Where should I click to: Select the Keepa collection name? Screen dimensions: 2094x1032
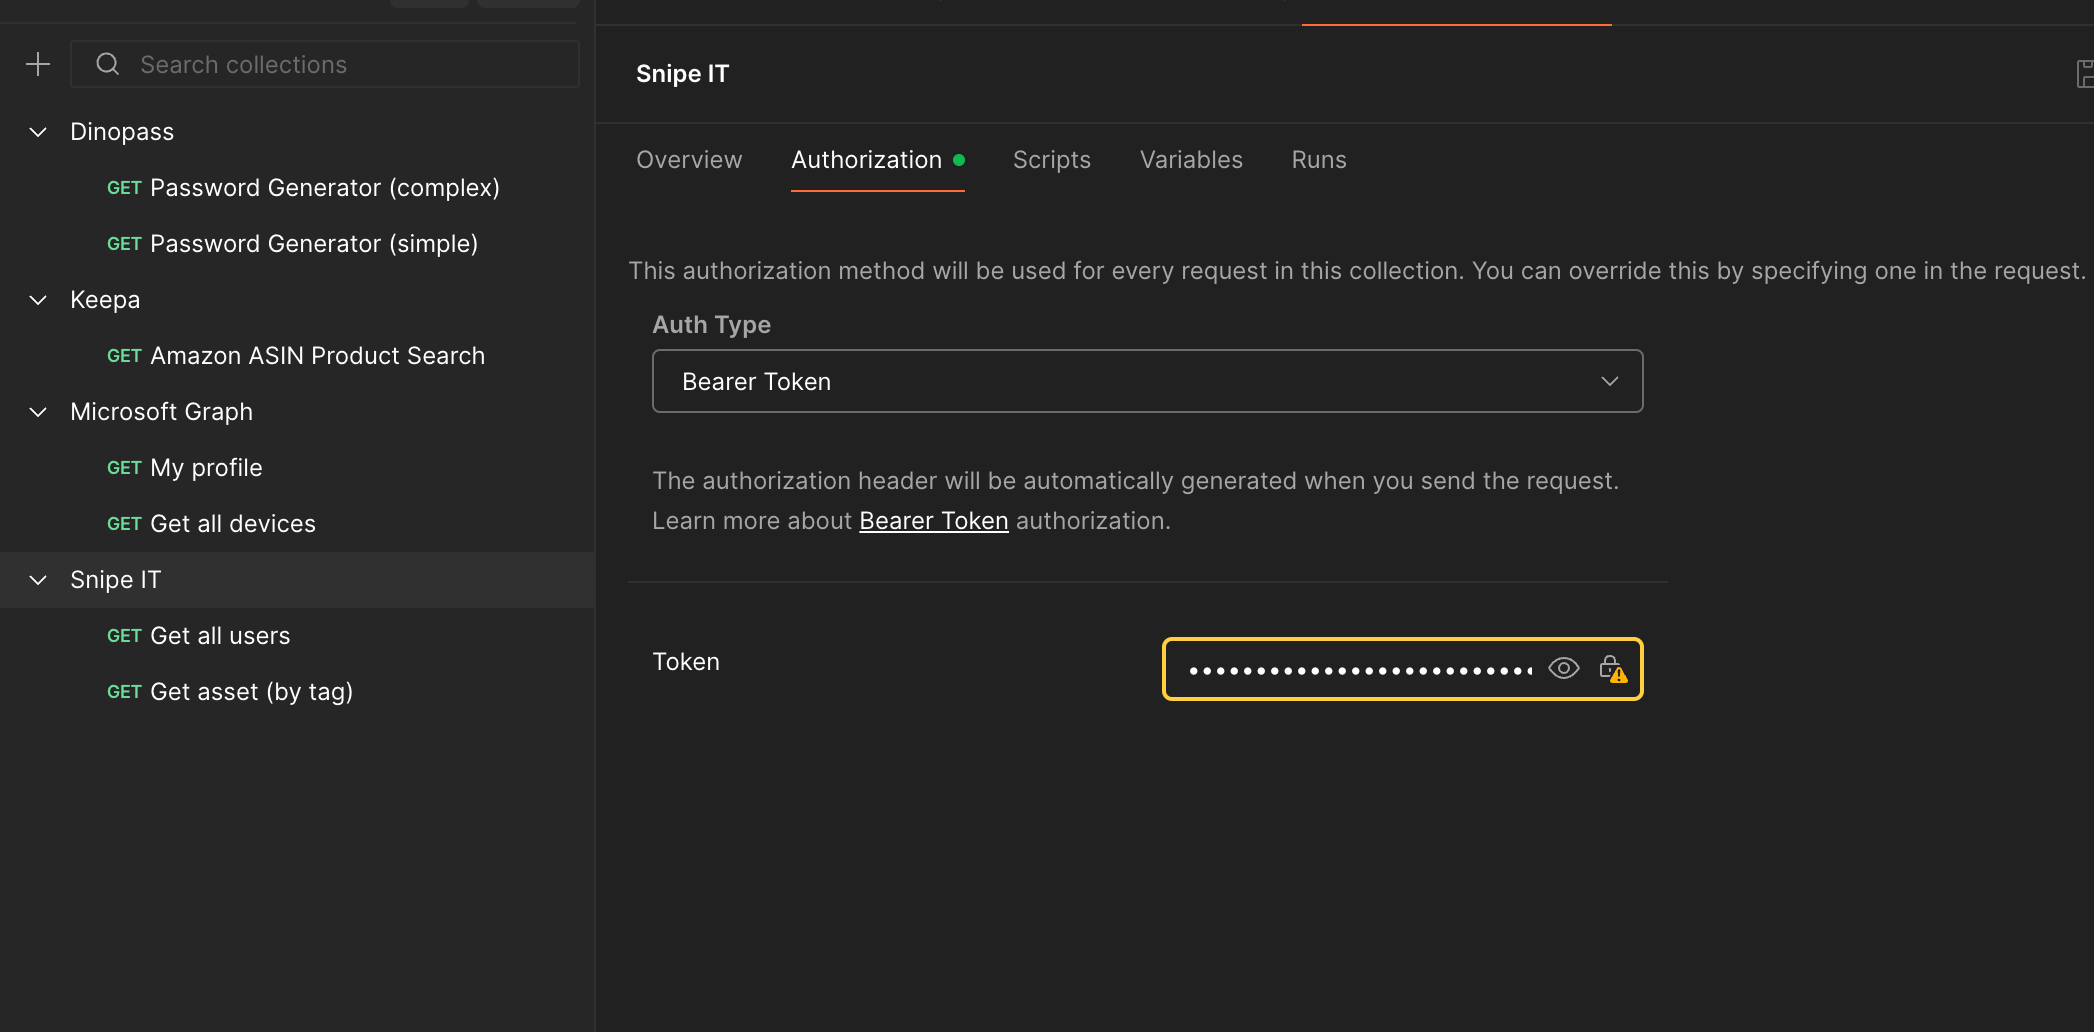[105, 300]
